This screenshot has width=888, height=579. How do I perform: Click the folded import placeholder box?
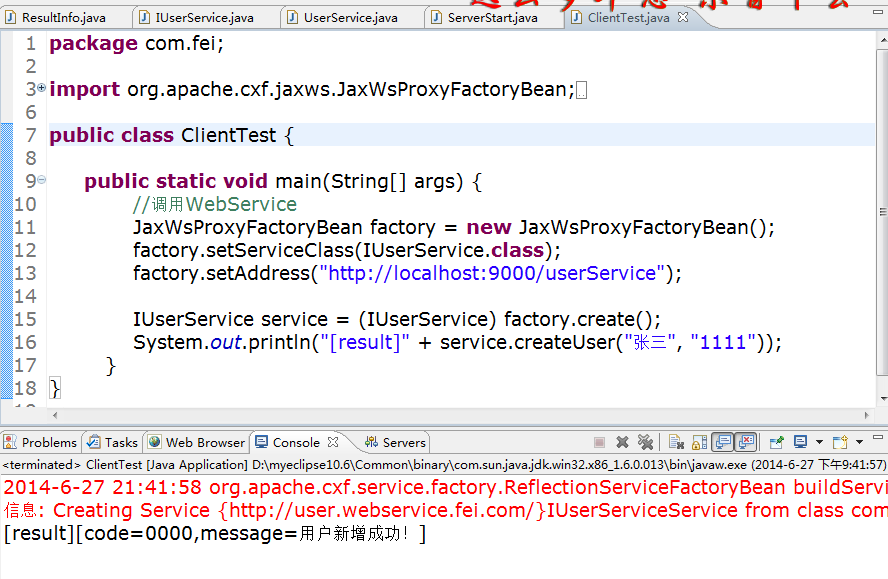(x=582, y=91)
